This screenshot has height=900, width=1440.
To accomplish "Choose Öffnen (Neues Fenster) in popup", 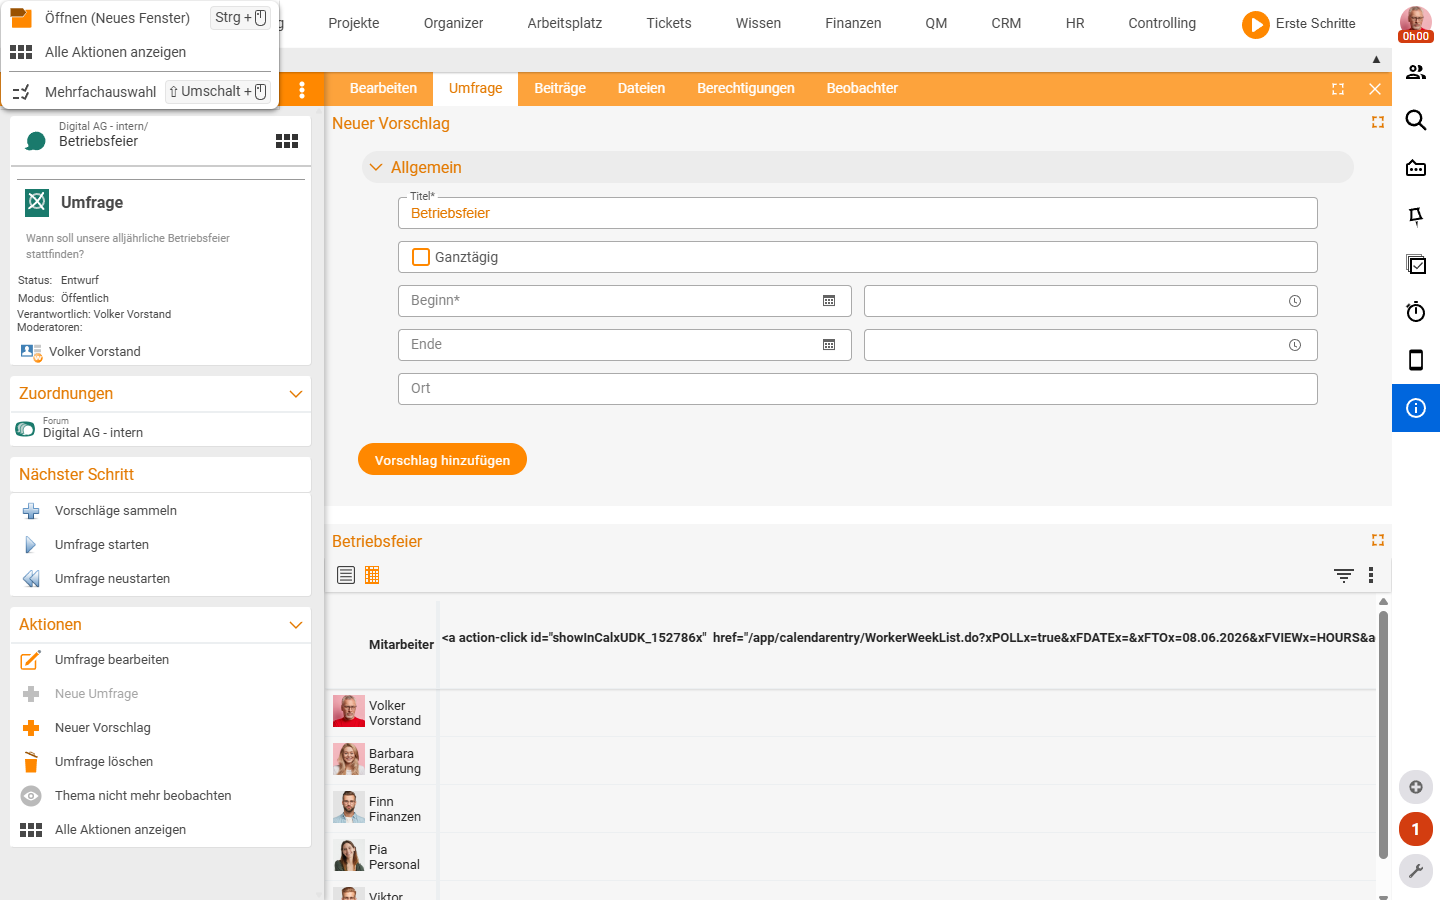I will point(140,18).
